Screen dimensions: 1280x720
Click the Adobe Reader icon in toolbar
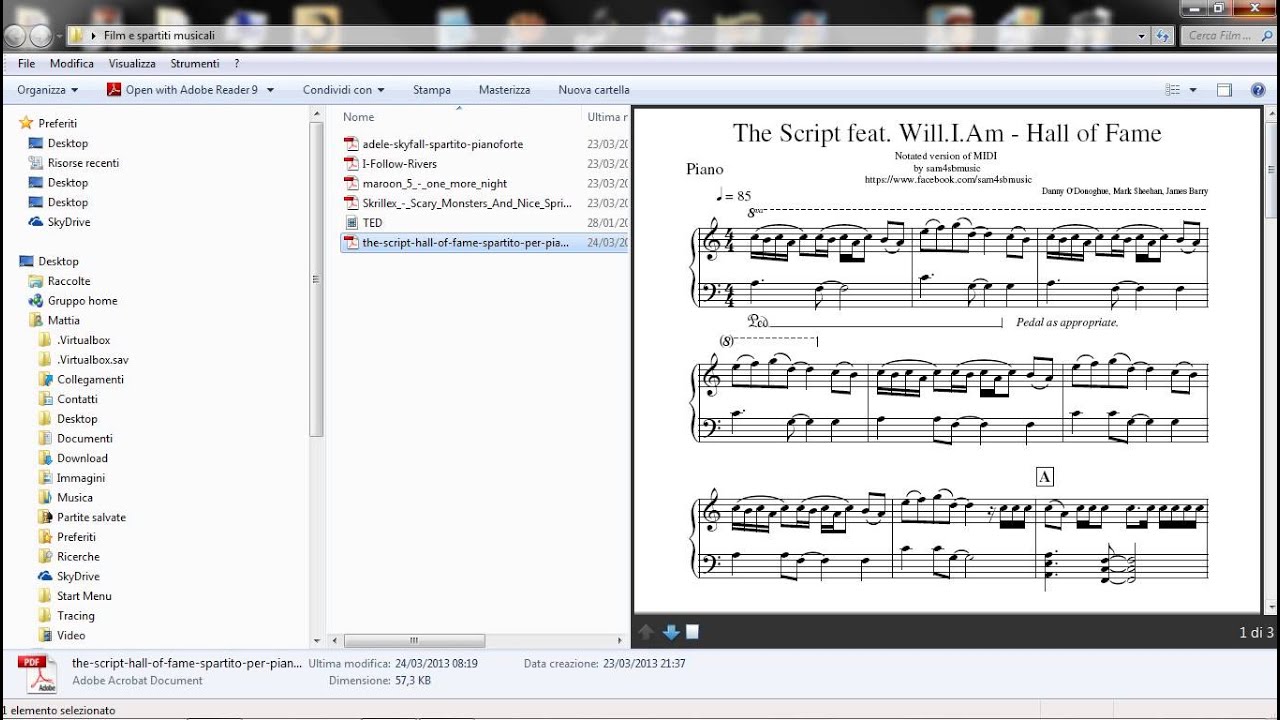114,89
